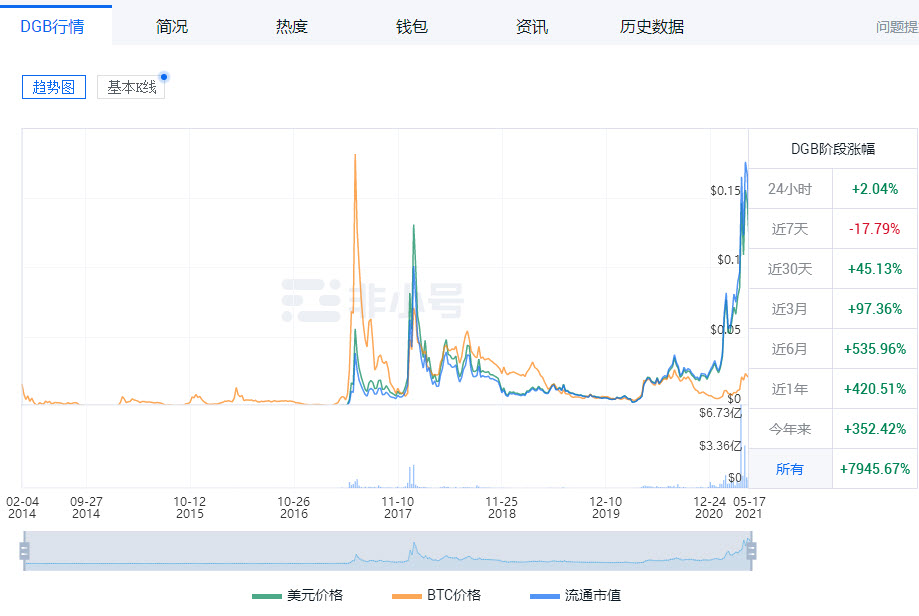Image resolution: width=919 pixels, height=616 pixels.
Task: Select the 趋势图 chart view button
Action: pos(54,87)
